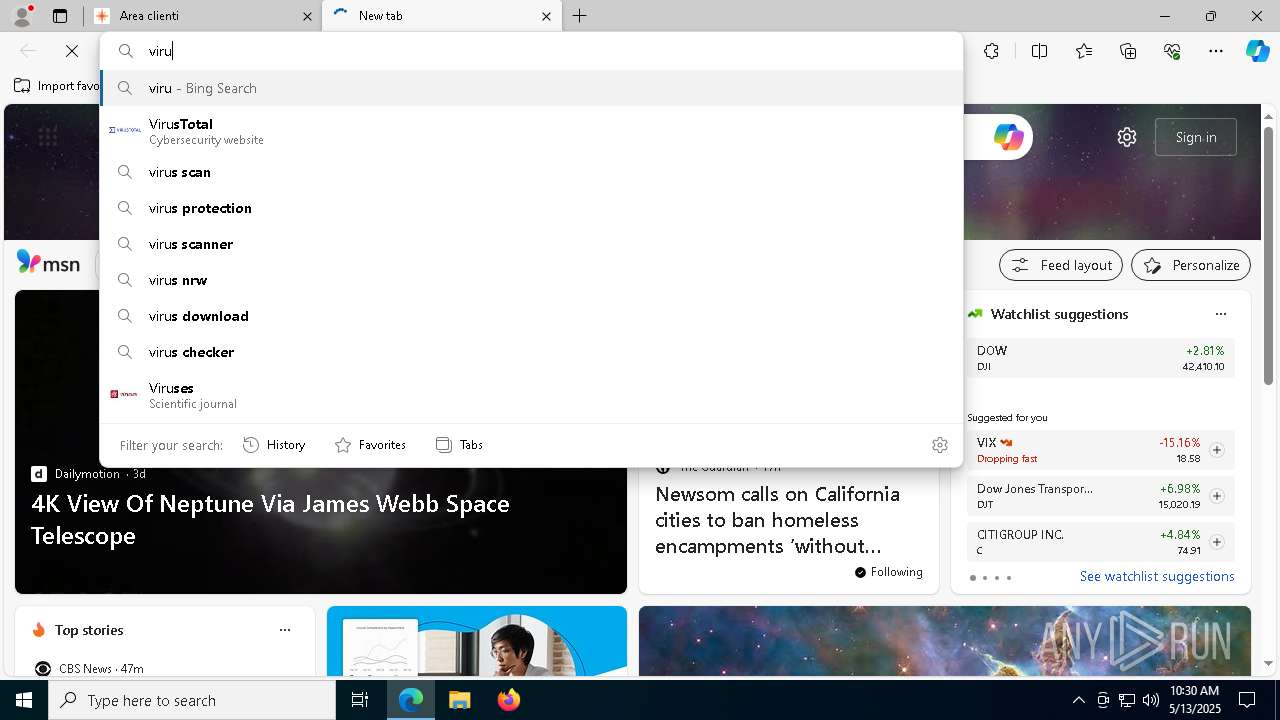Show hidden tray icons chevron
This screenshot has width=1280, height=720.
pos(1078,700)
